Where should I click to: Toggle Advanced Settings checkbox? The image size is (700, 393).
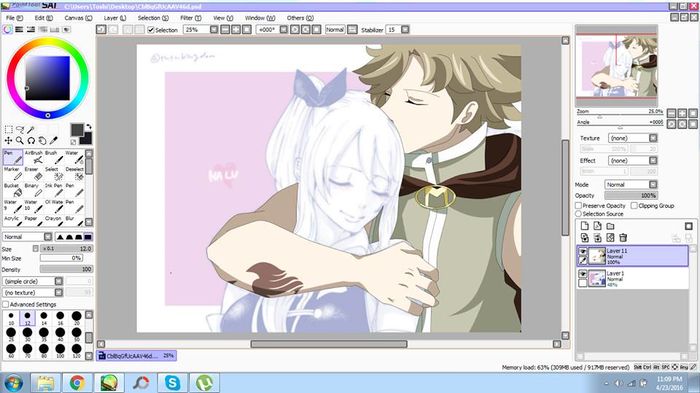(x=5, y=304)
